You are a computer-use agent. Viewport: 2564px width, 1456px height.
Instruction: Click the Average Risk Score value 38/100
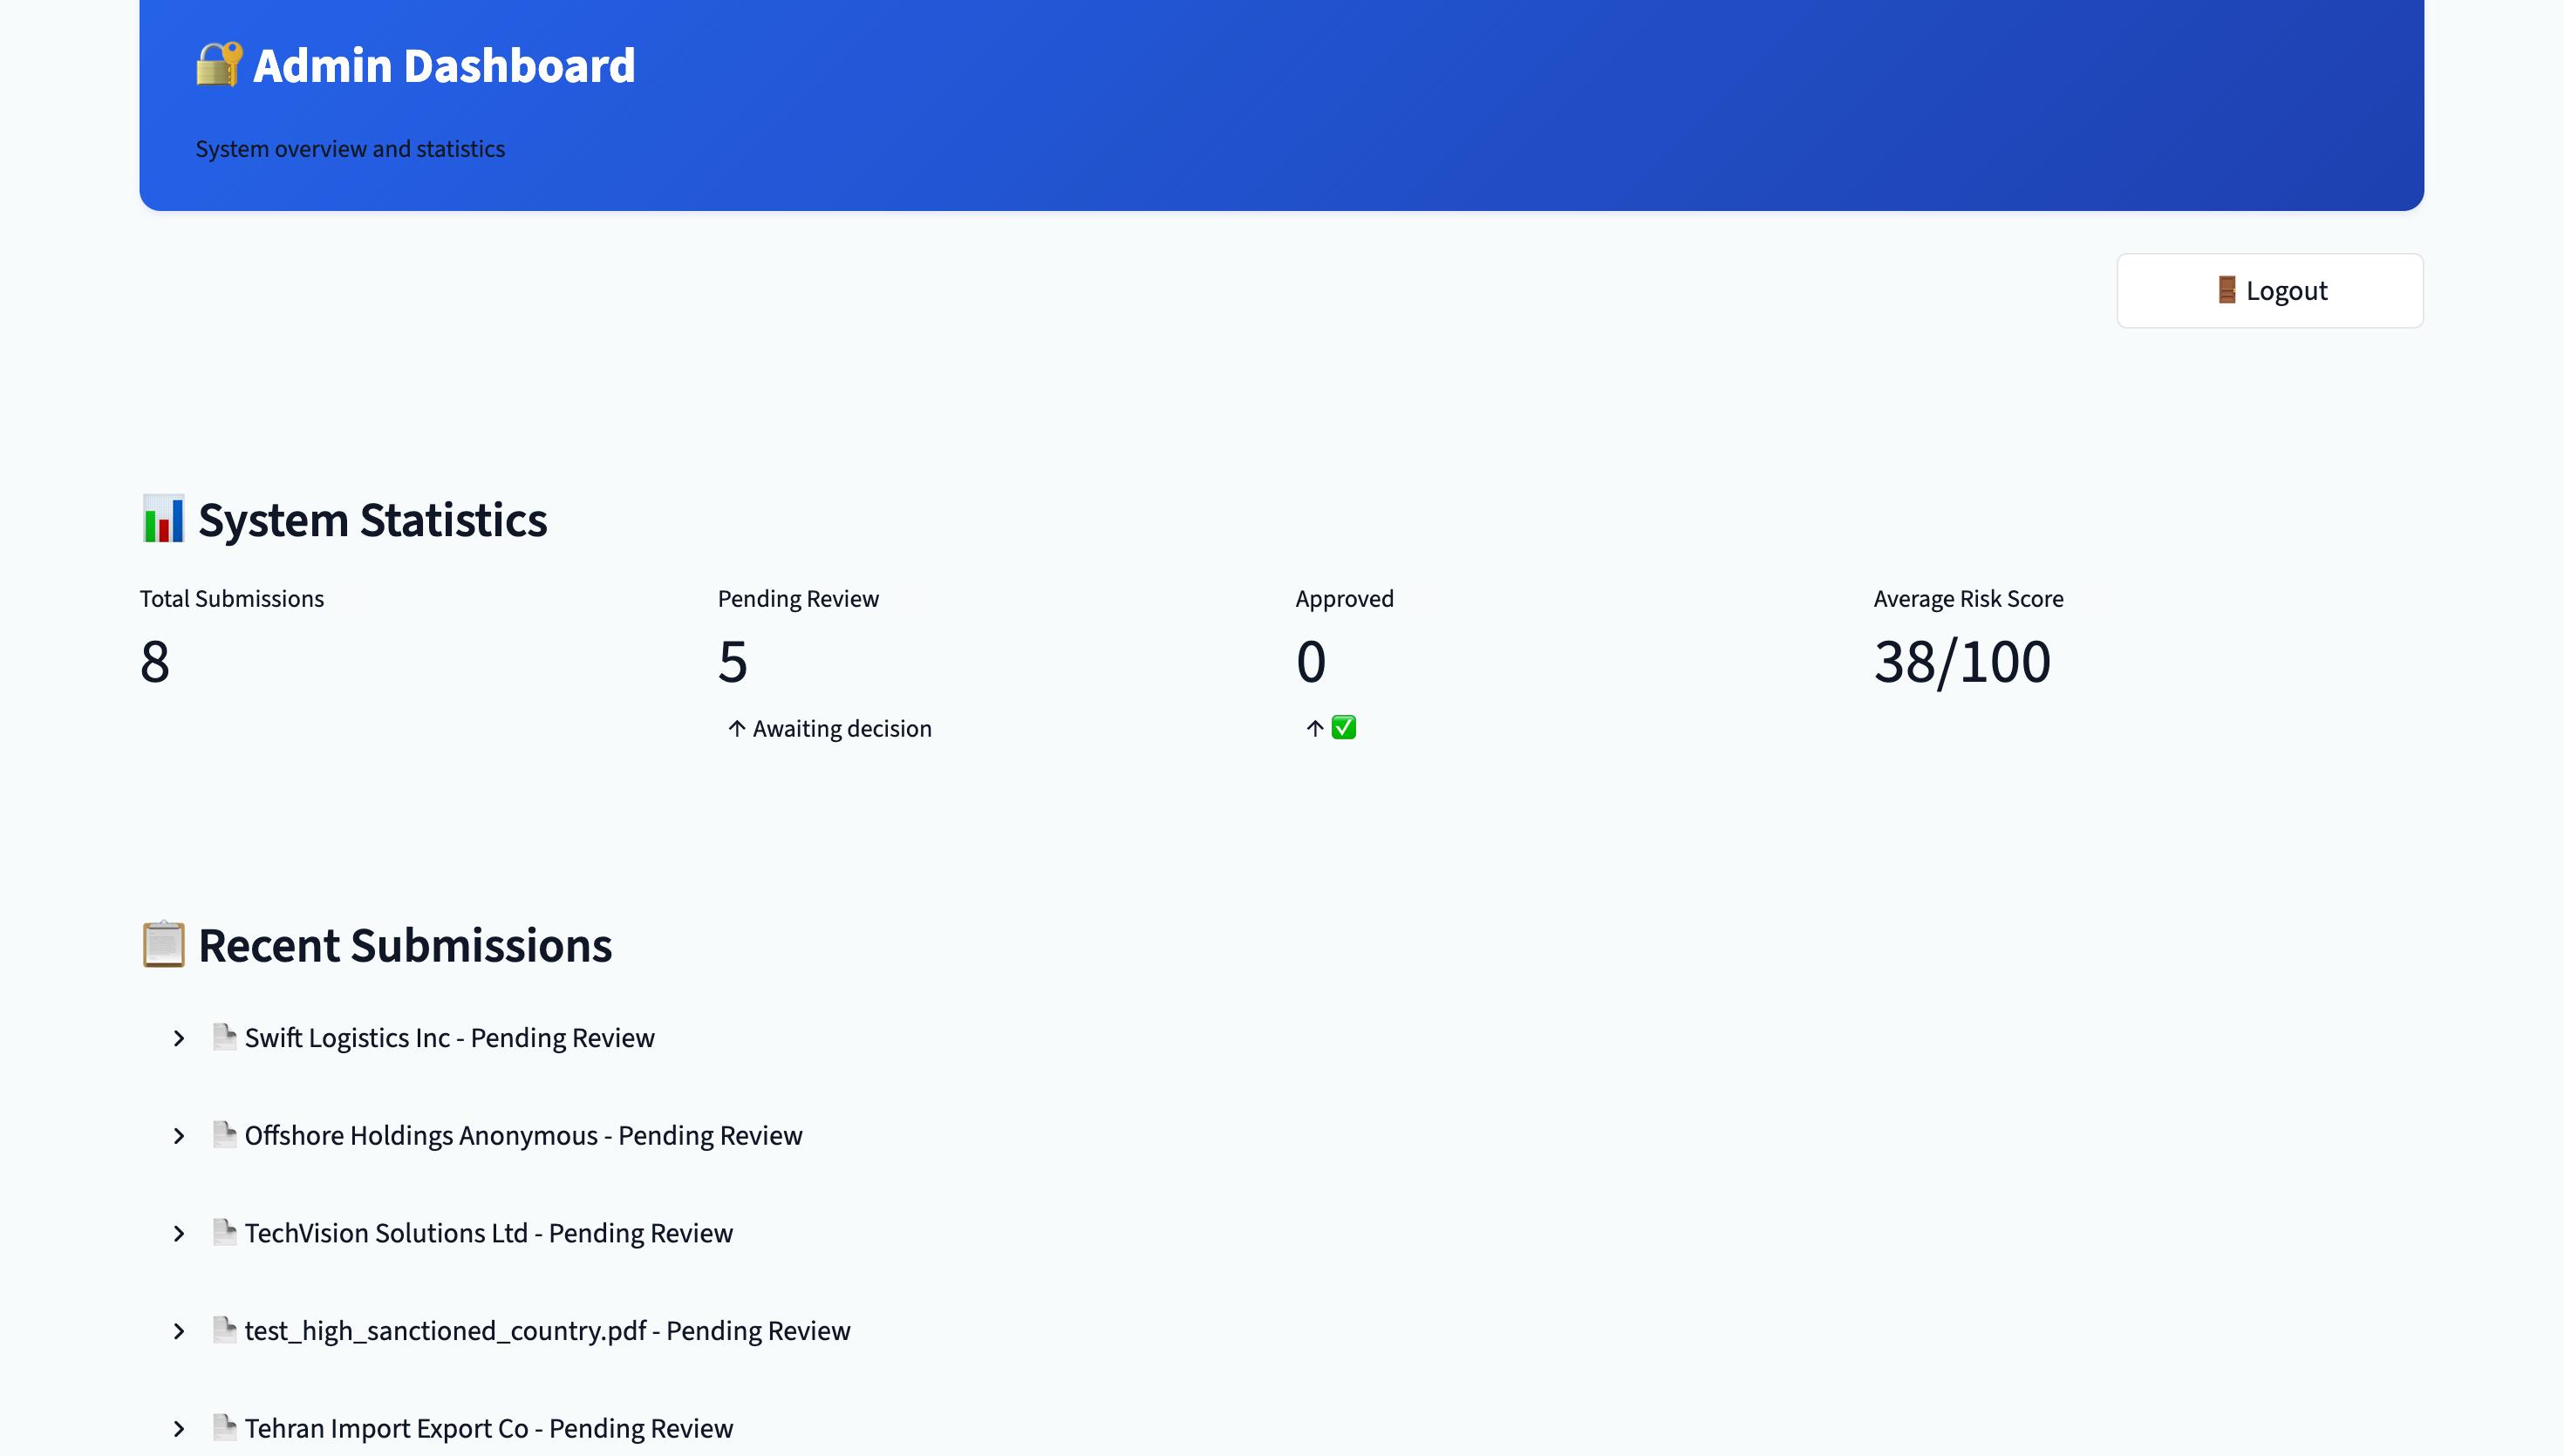1962,662
